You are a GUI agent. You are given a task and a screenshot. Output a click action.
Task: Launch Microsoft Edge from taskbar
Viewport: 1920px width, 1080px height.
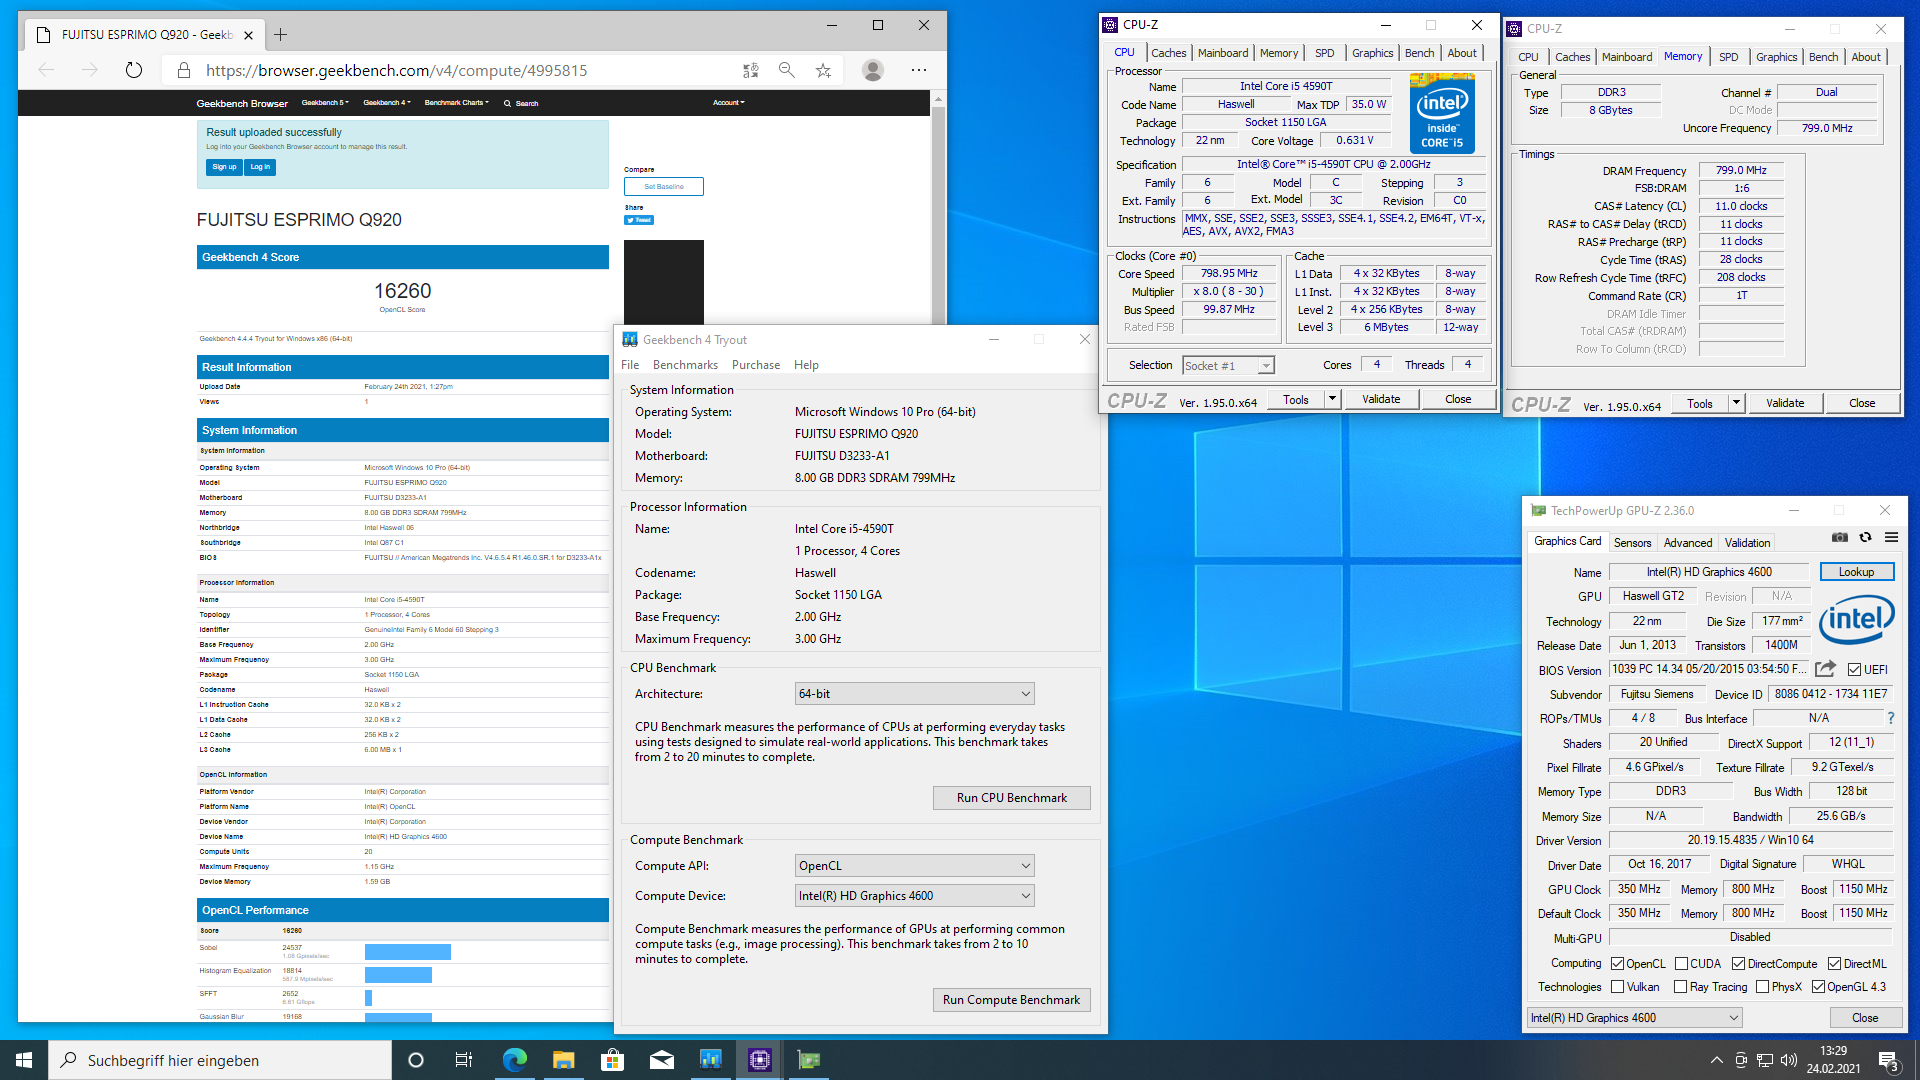click(x=514, y=1060)
